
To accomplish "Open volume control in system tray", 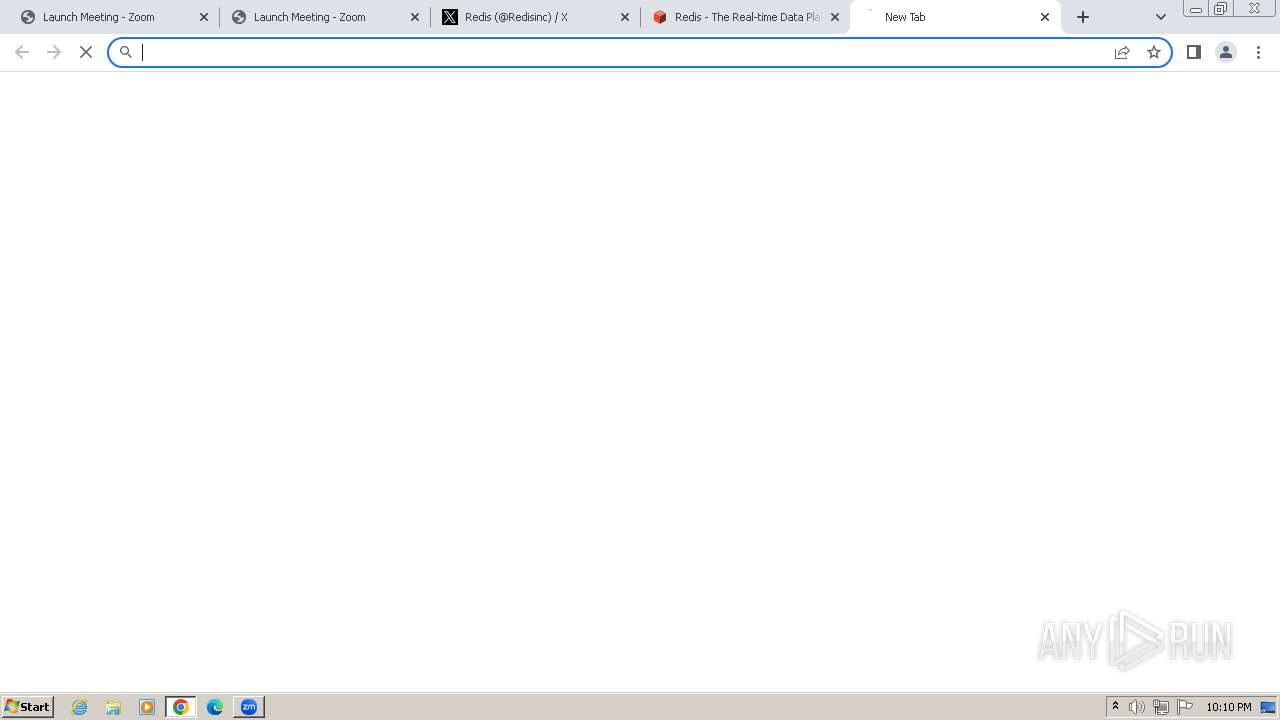I will 1137,707.
